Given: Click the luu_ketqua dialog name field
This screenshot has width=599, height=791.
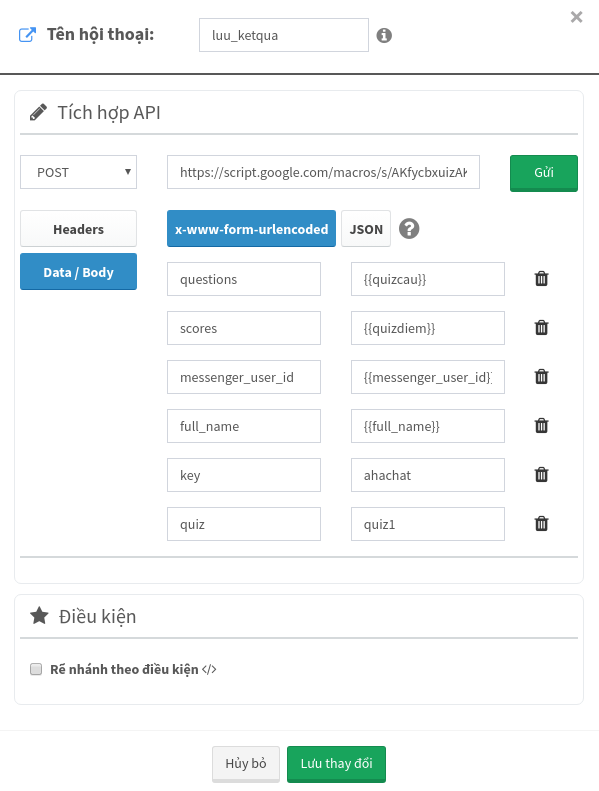Looking at the screenshot, I should (284, 35).
